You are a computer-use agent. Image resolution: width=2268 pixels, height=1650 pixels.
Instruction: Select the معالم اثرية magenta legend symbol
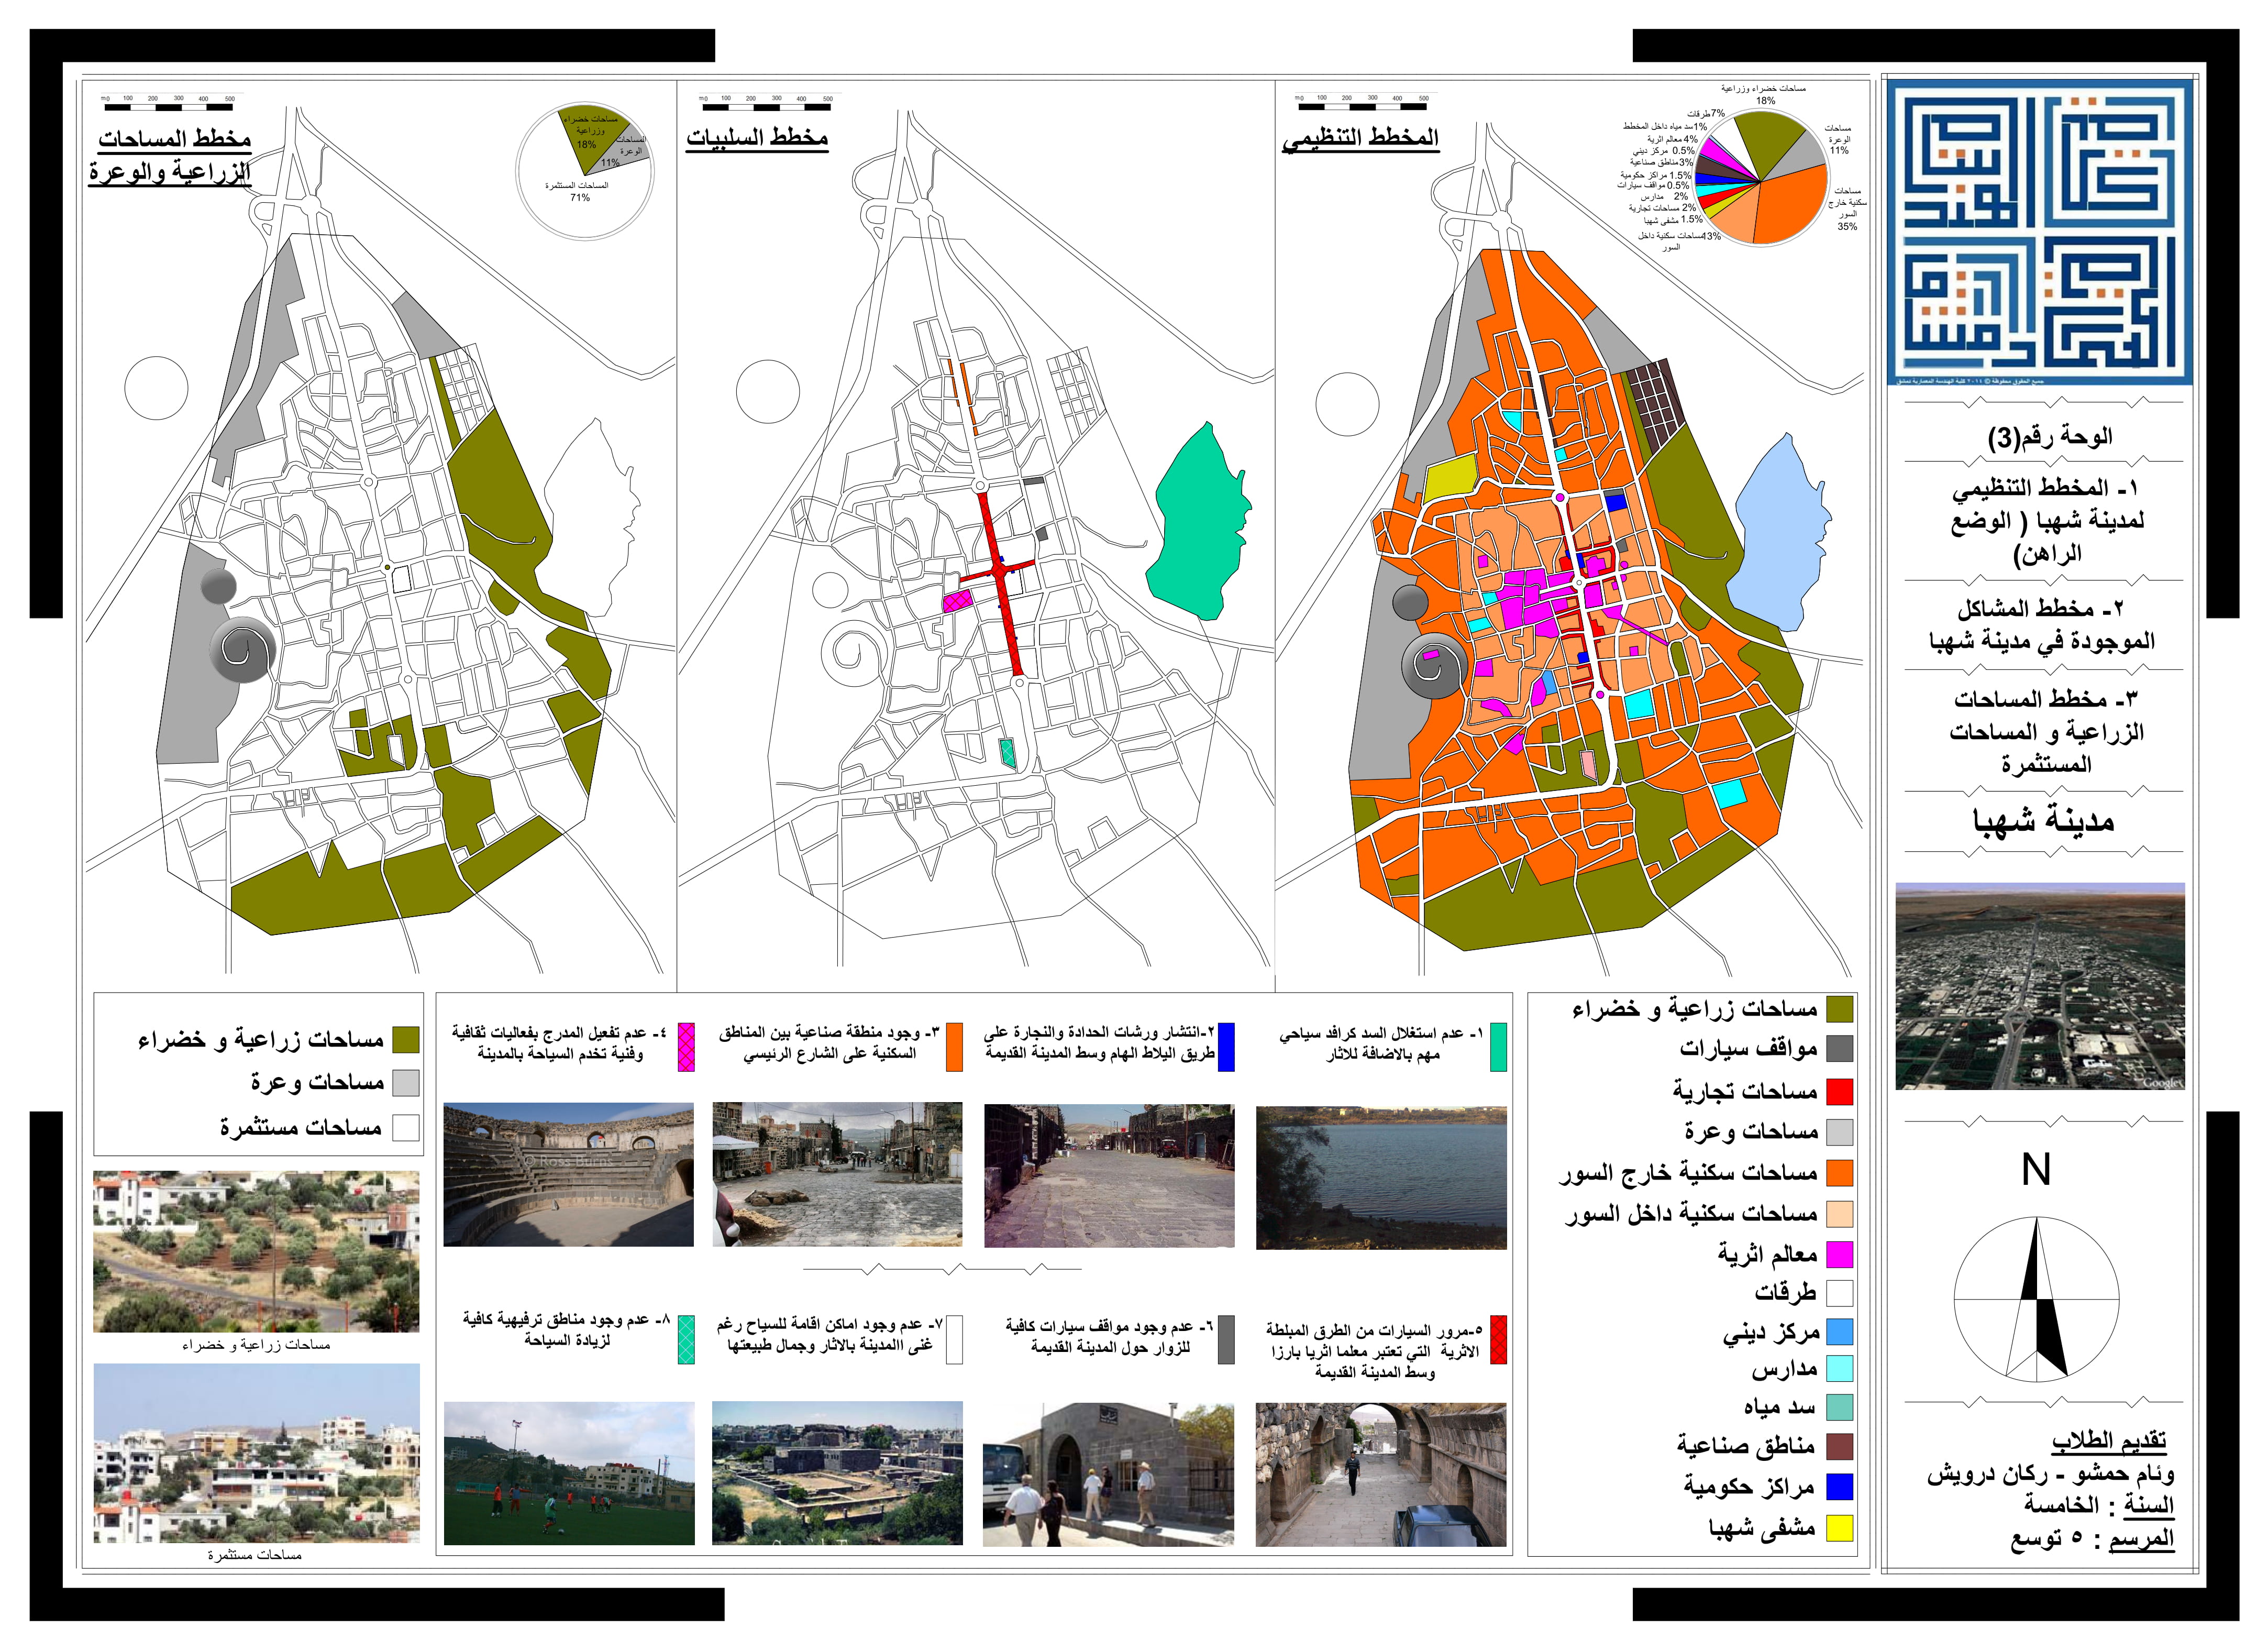(1840, 1255)
